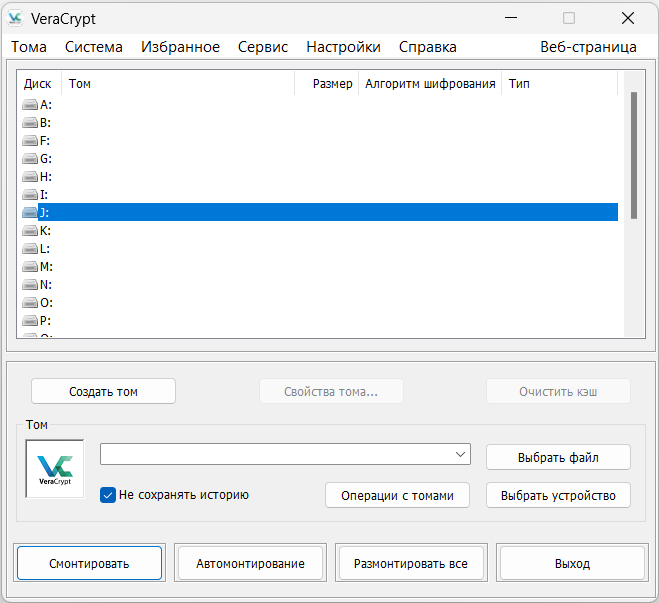This screenshot has width=659, height=603.
Task: Click the drive list vertical scrollbar thumb
Action: click(x=634, y=155)
